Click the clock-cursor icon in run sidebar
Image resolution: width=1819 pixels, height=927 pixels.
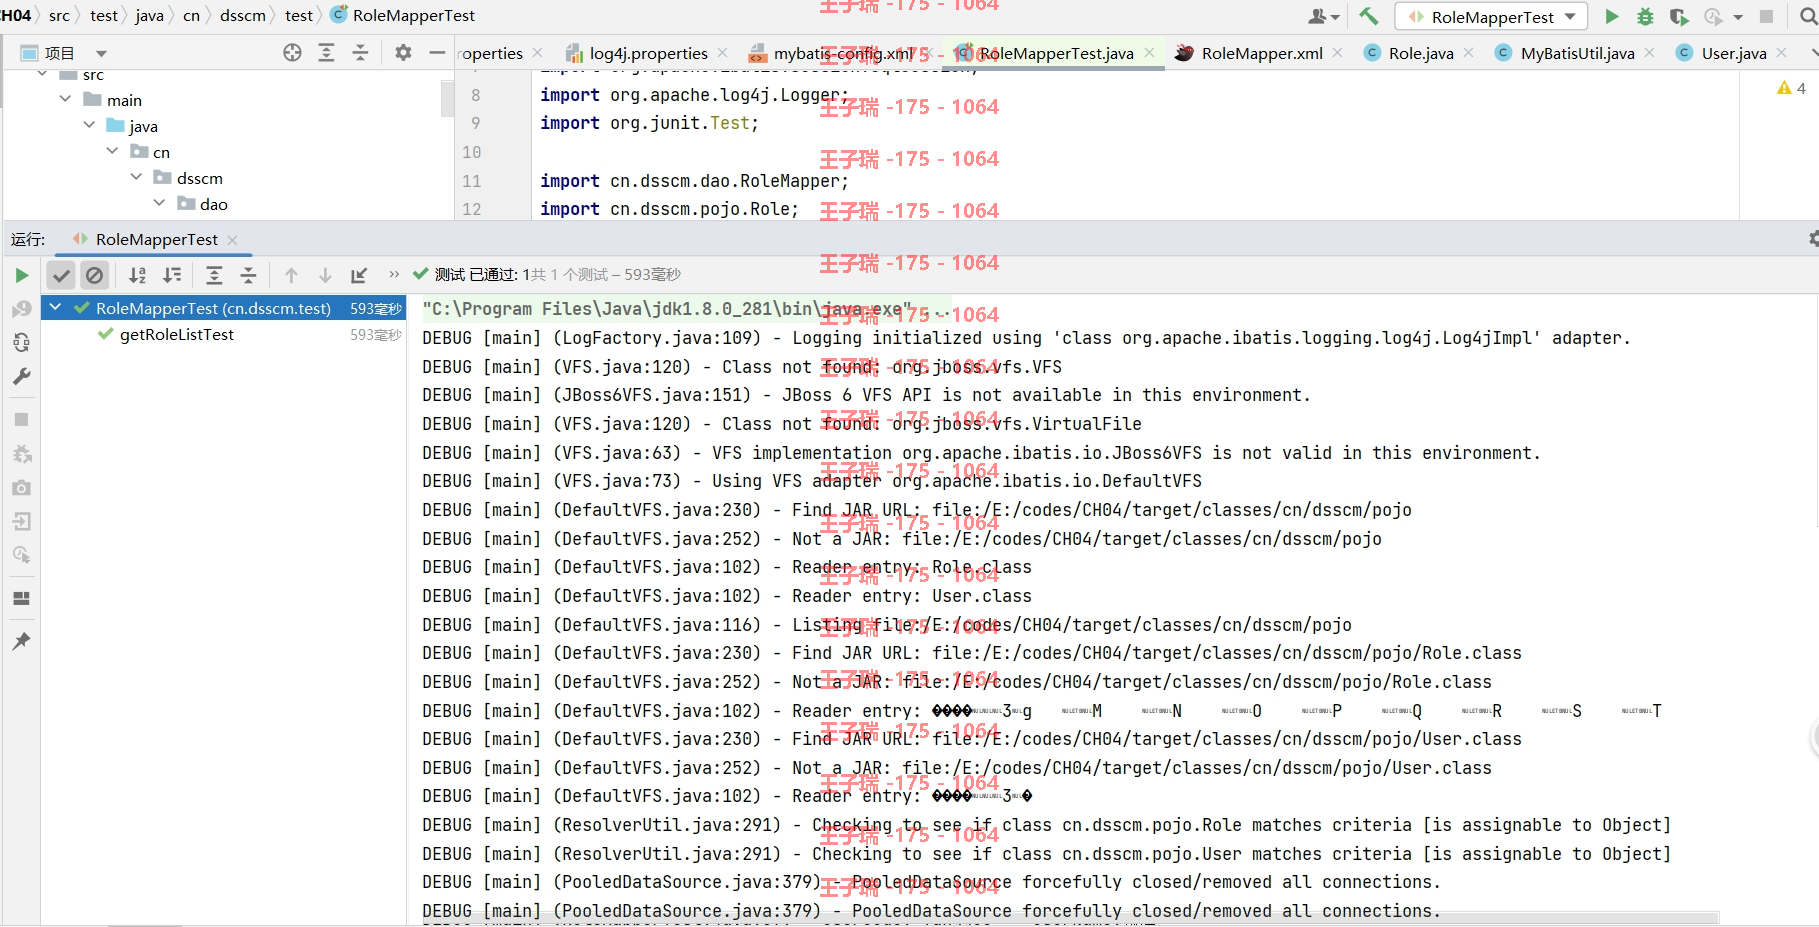pos(22,555)
